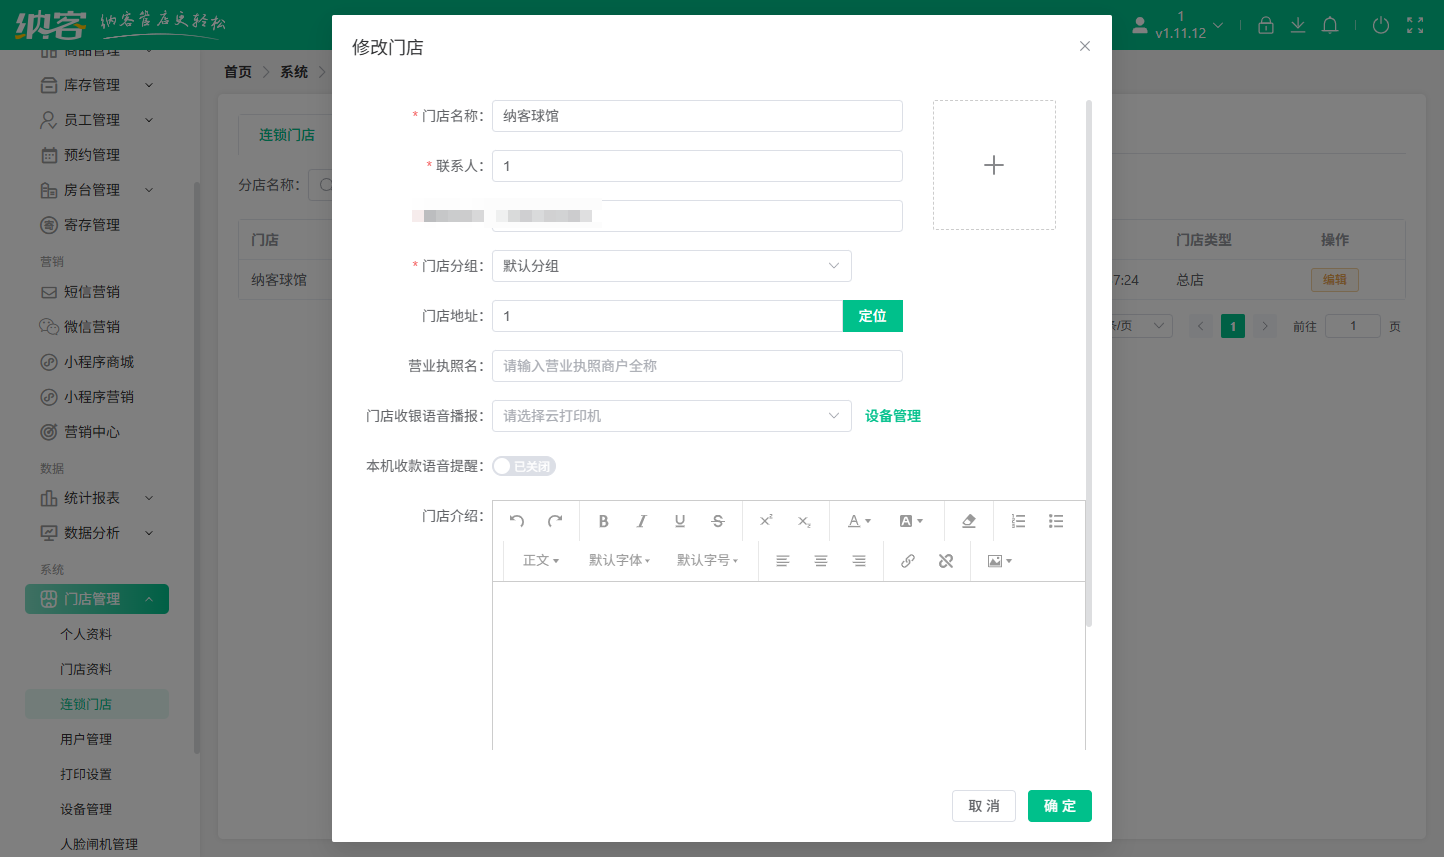Viewport: 1444px width, 857px height.
Task: Click the remove format eraser icon
Action: point(968,521)
